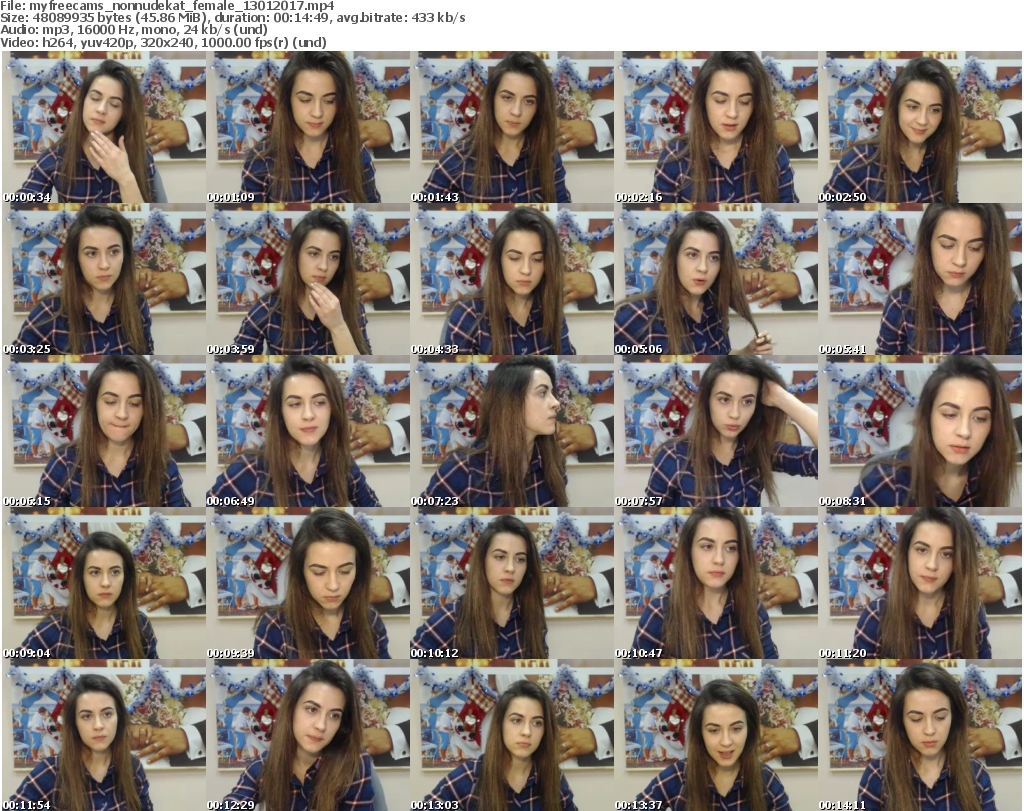1024x811 pixels.
Task: Select the thumbnail frame at 00:05:06
Action: click(716, 279)
